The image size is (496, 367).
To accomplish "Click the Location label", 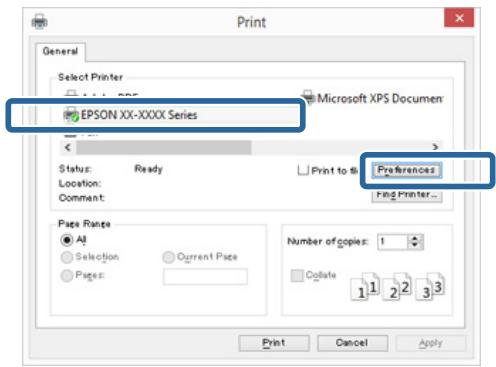I will coord(80,183).
